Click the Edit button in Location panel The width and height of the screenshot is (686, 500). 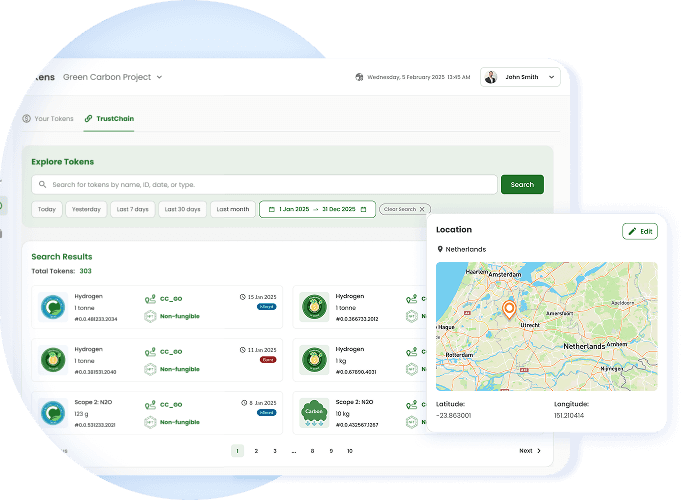pos(640,231)
